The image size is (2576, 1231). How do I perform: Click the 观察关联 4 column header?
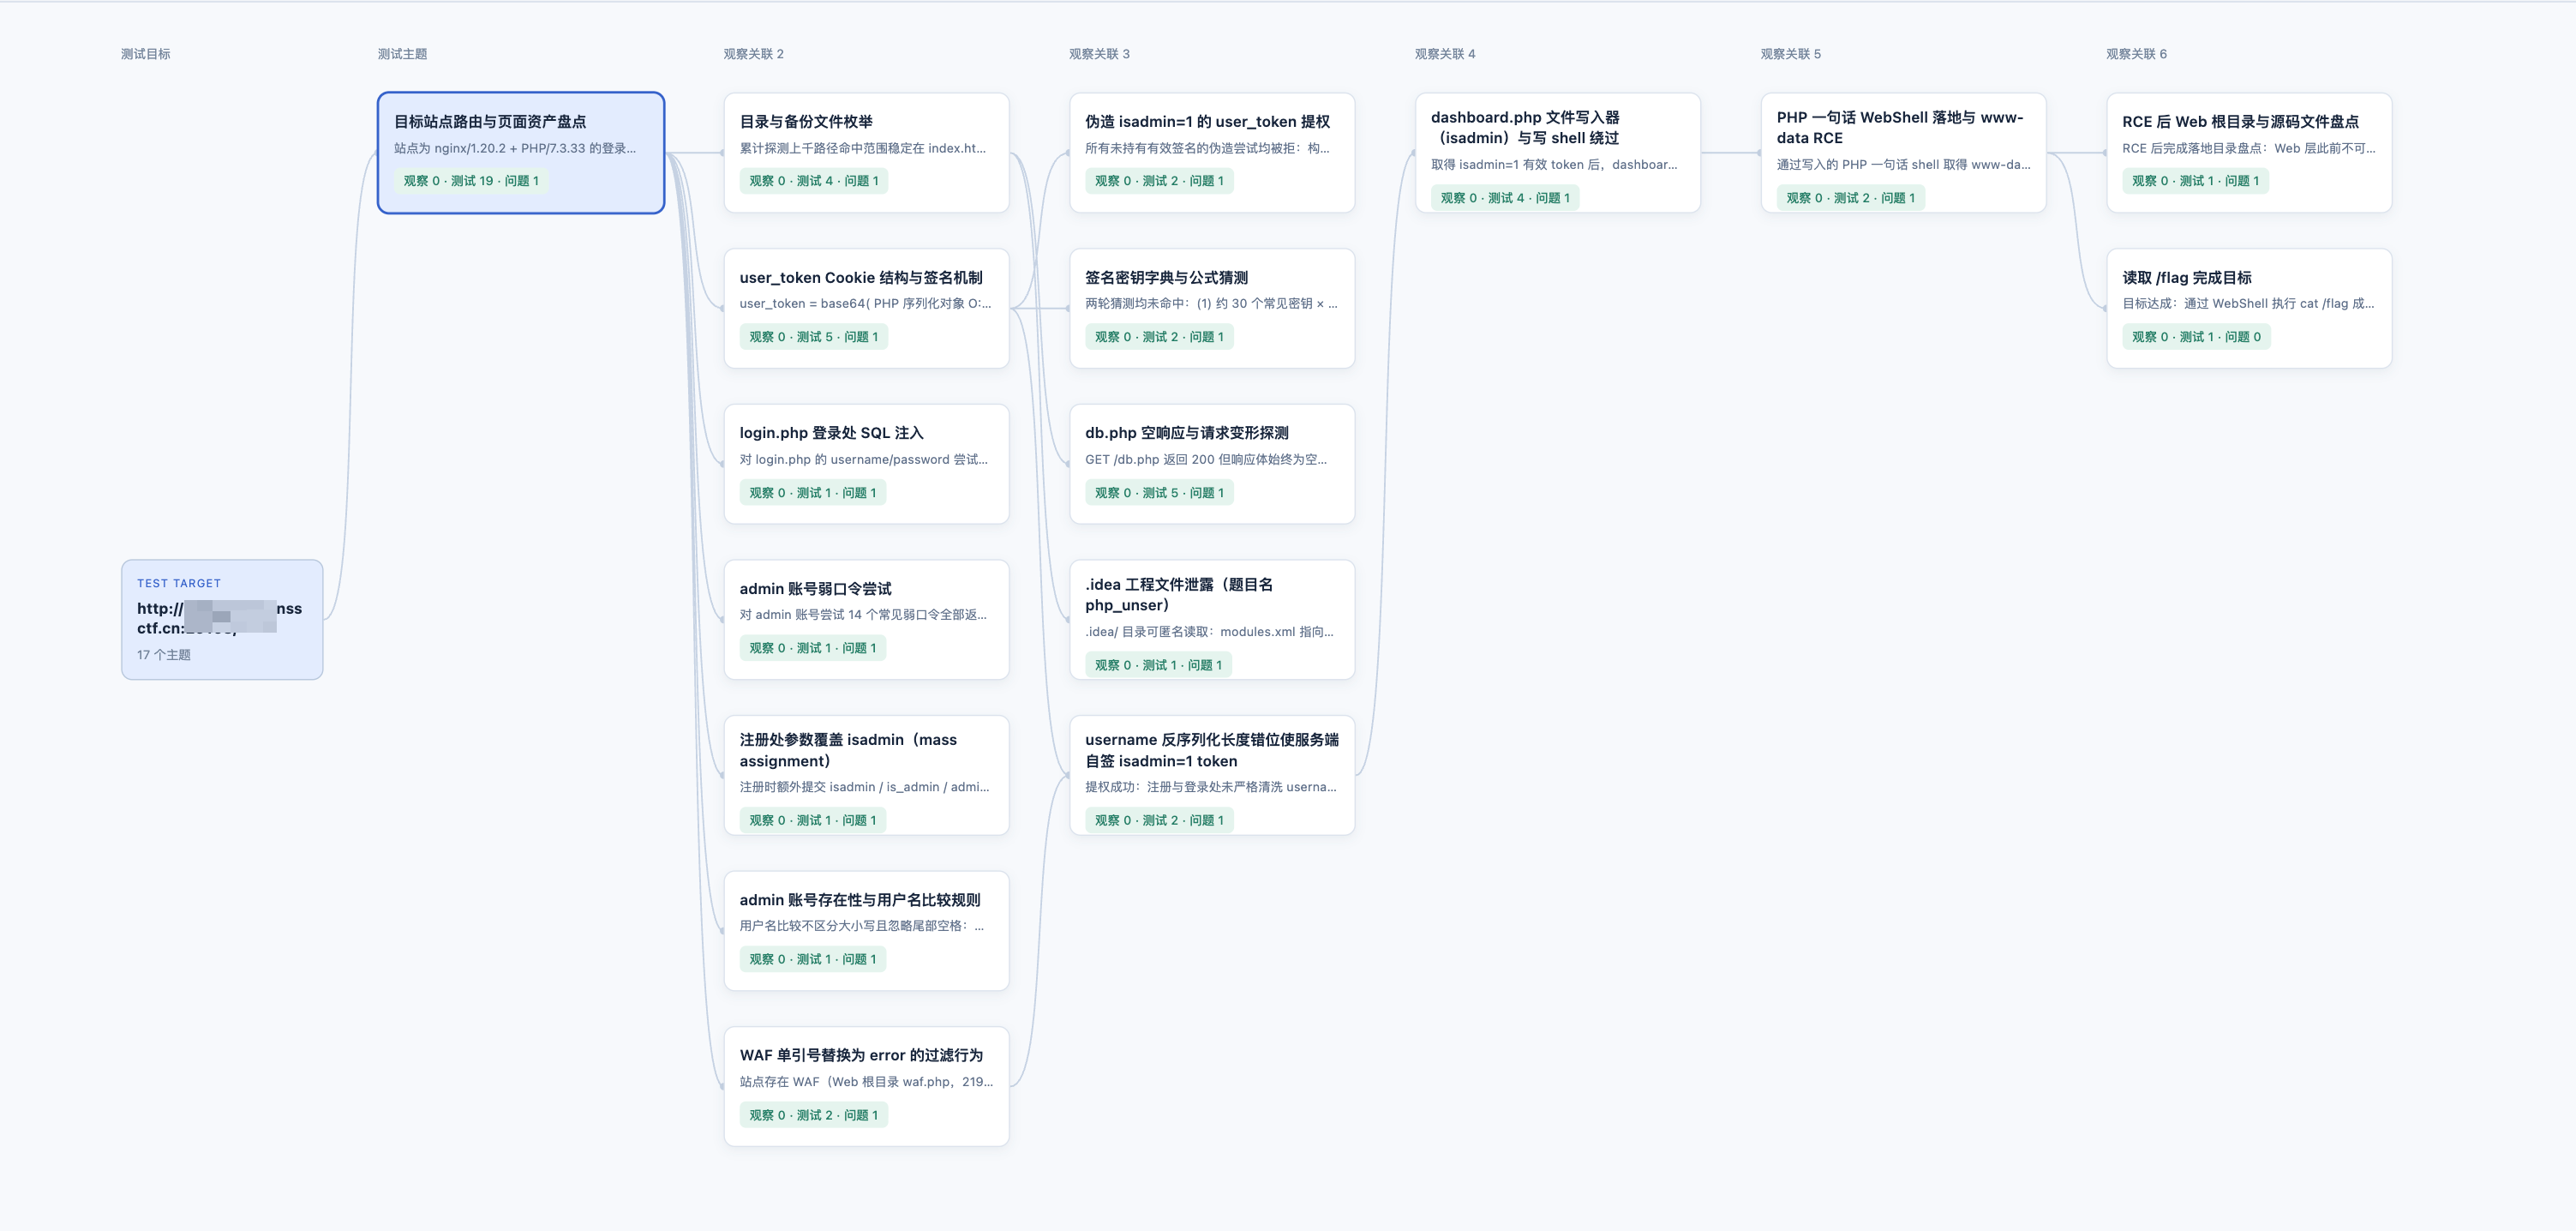pyautogui.click(x=1445, y=54)
